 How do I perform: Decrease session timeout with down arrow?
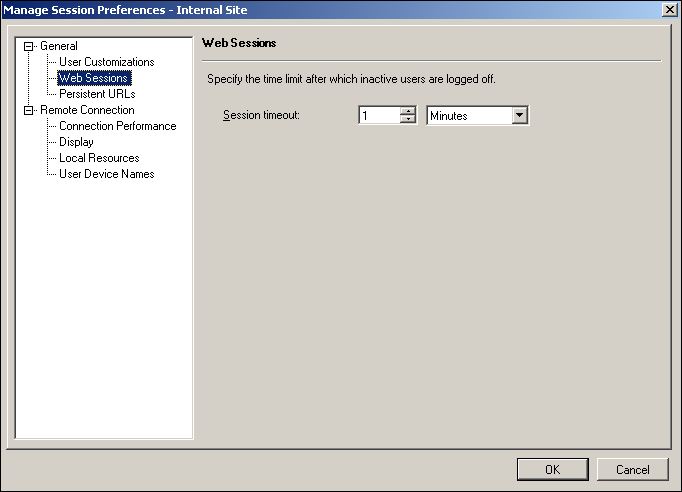click(x=408, y=120)
